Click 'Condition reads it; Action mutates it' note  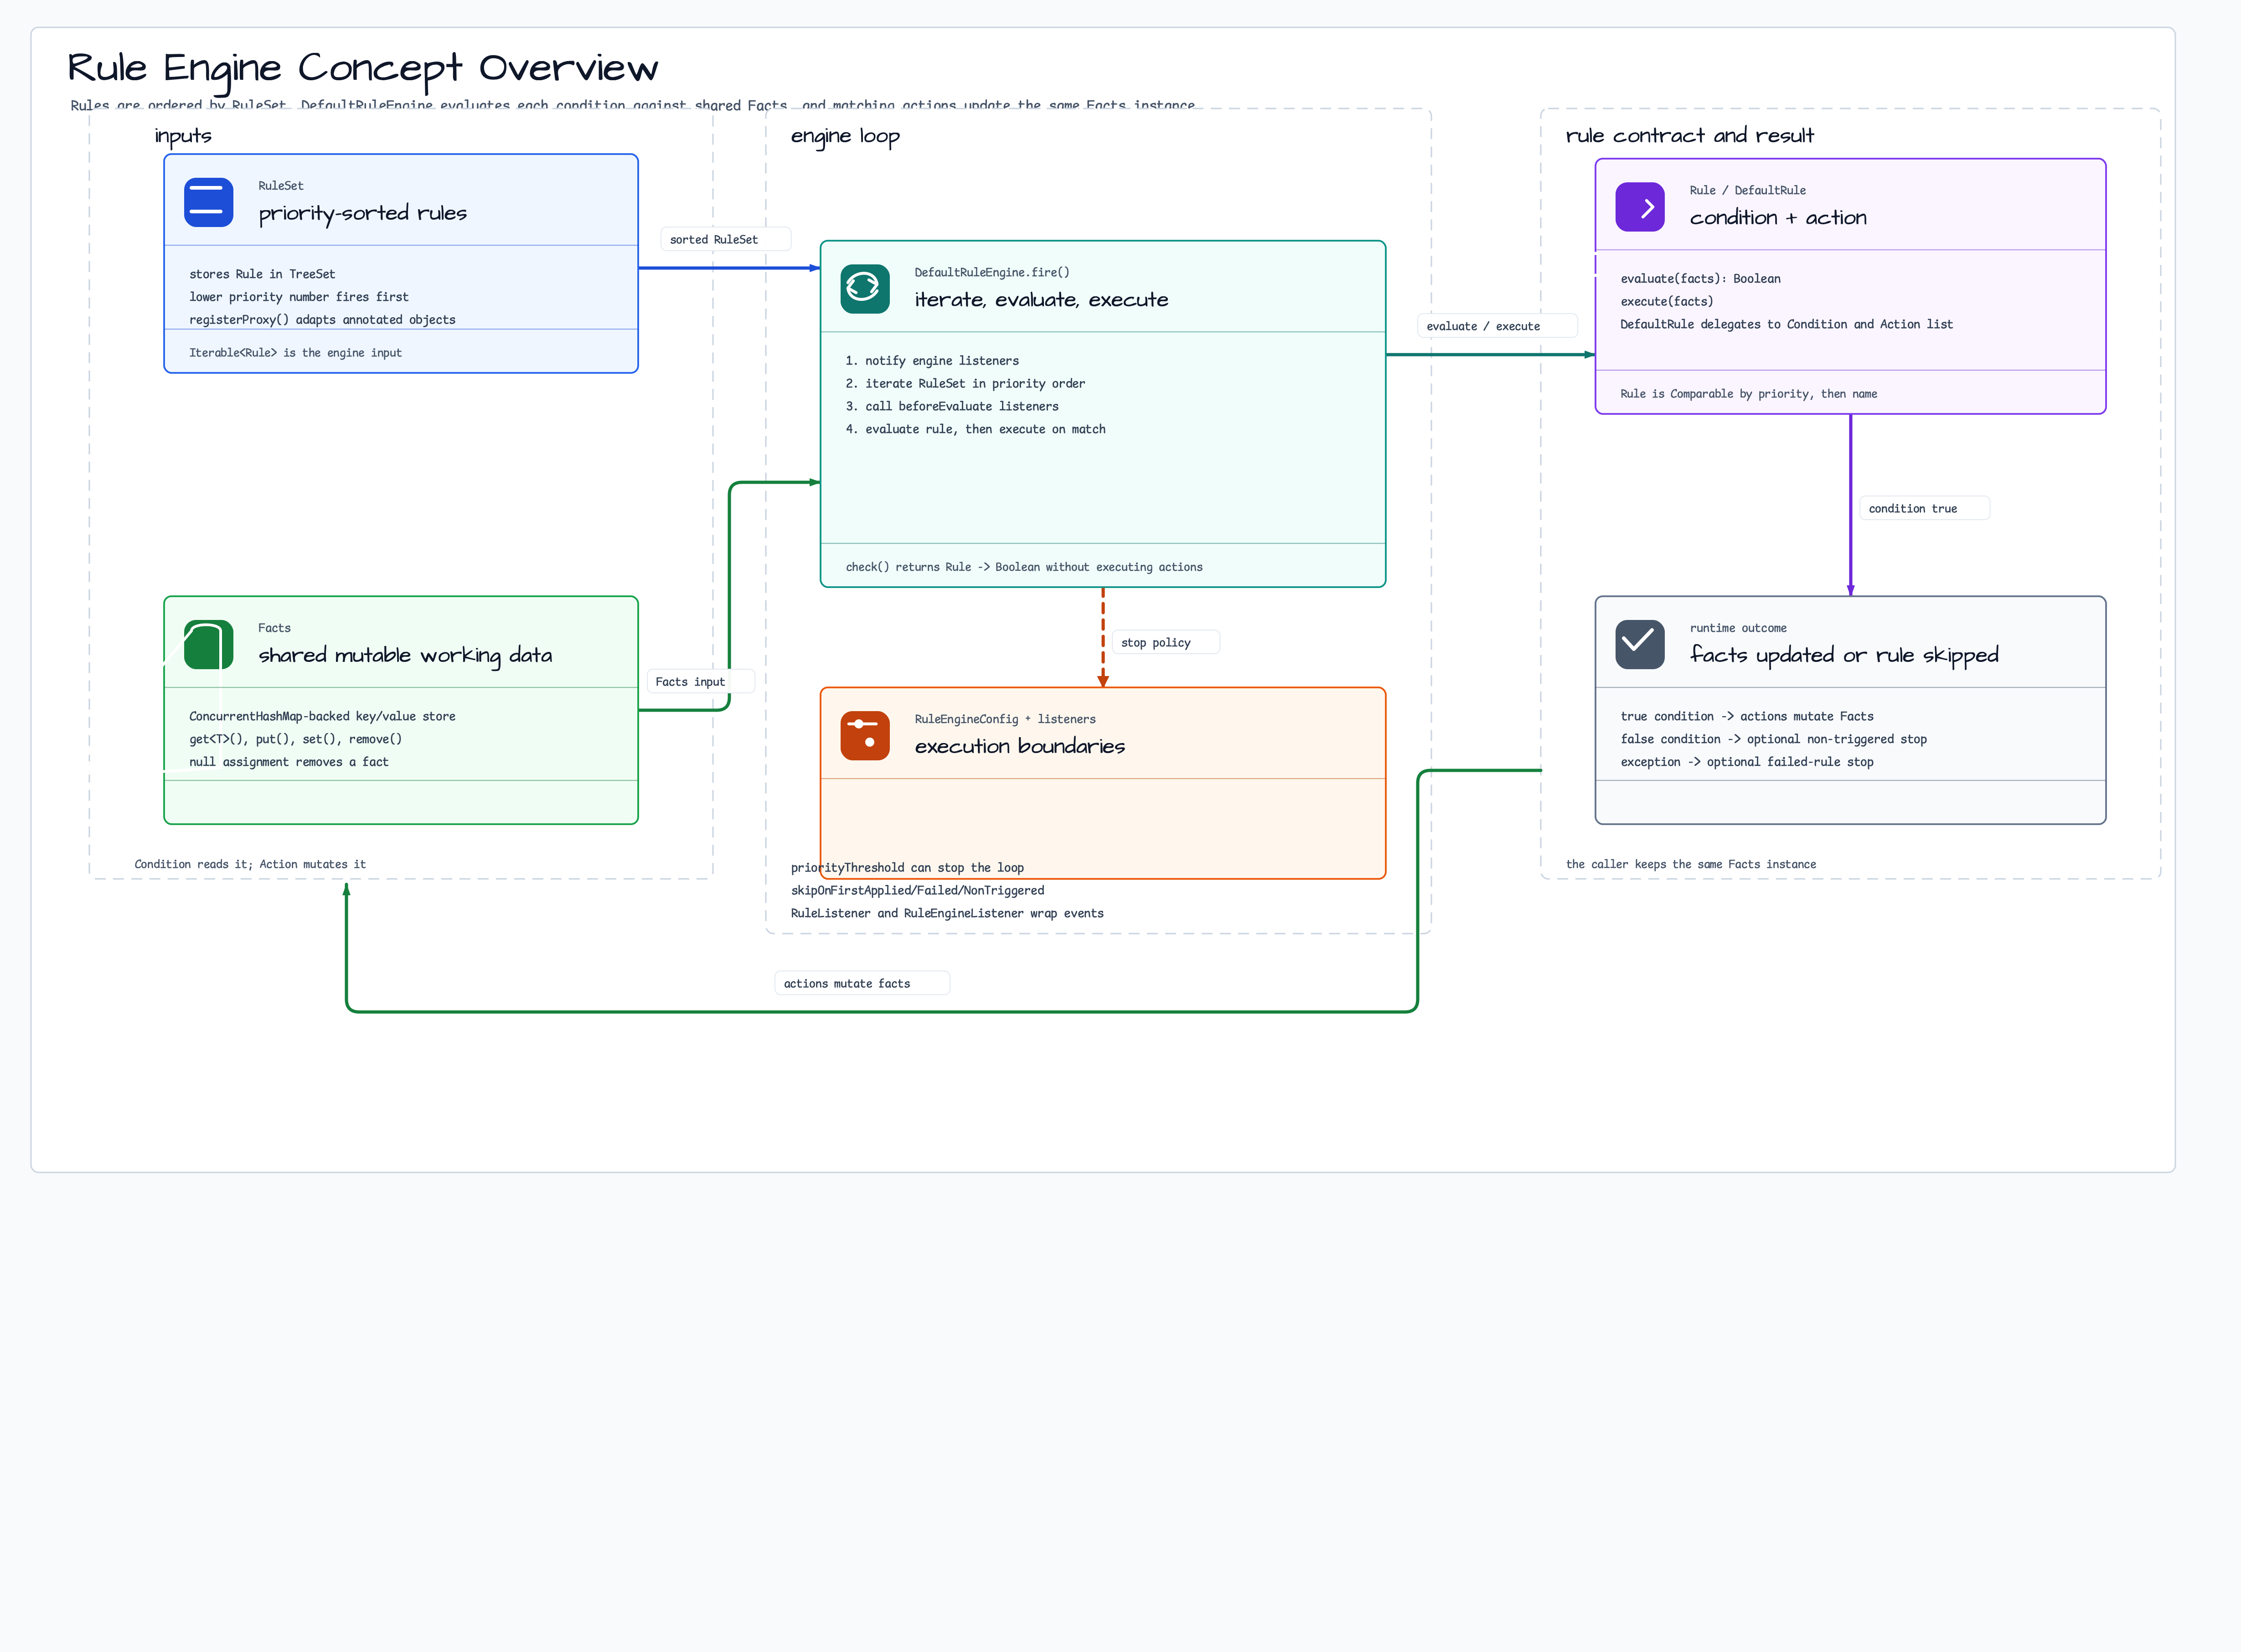250,864
